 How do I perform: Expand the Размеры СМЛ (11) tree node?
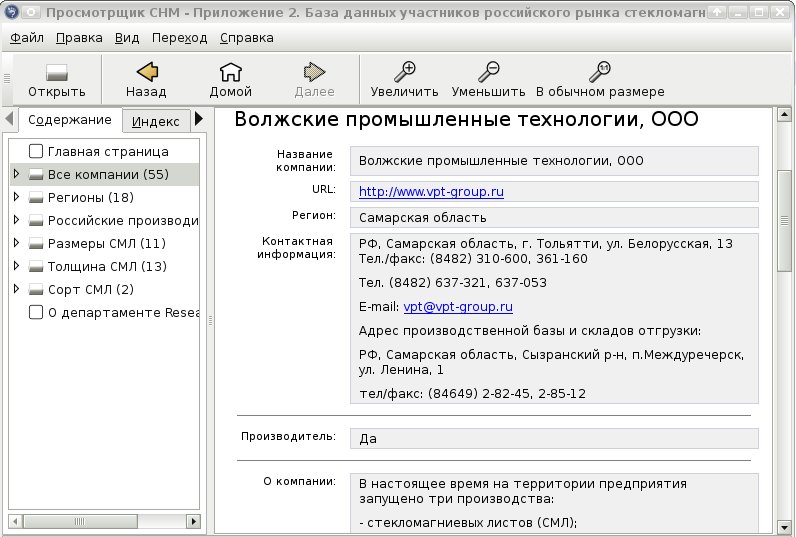coord(16,243)
